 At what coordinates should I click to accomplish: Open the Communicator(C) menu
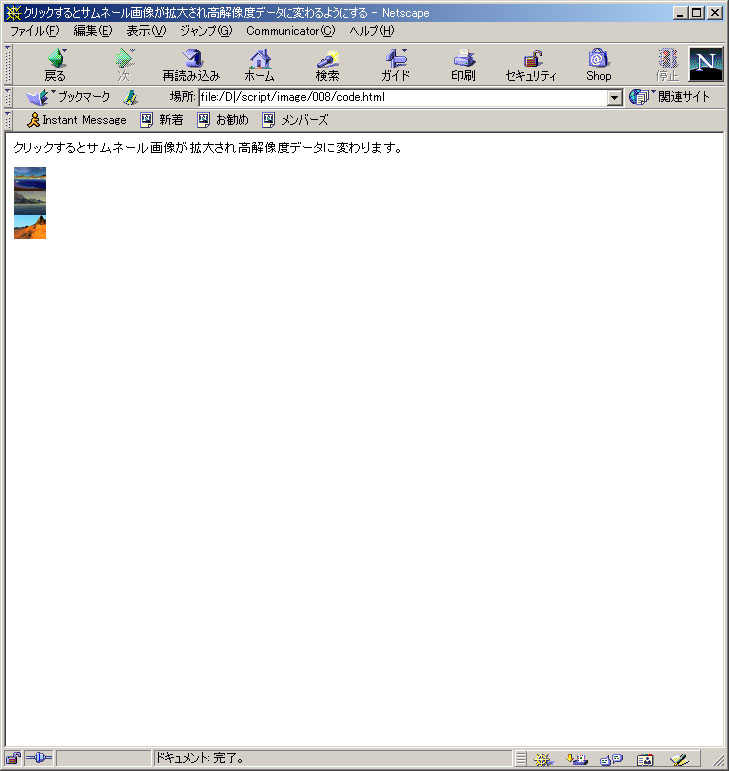(x=291, y=31)
